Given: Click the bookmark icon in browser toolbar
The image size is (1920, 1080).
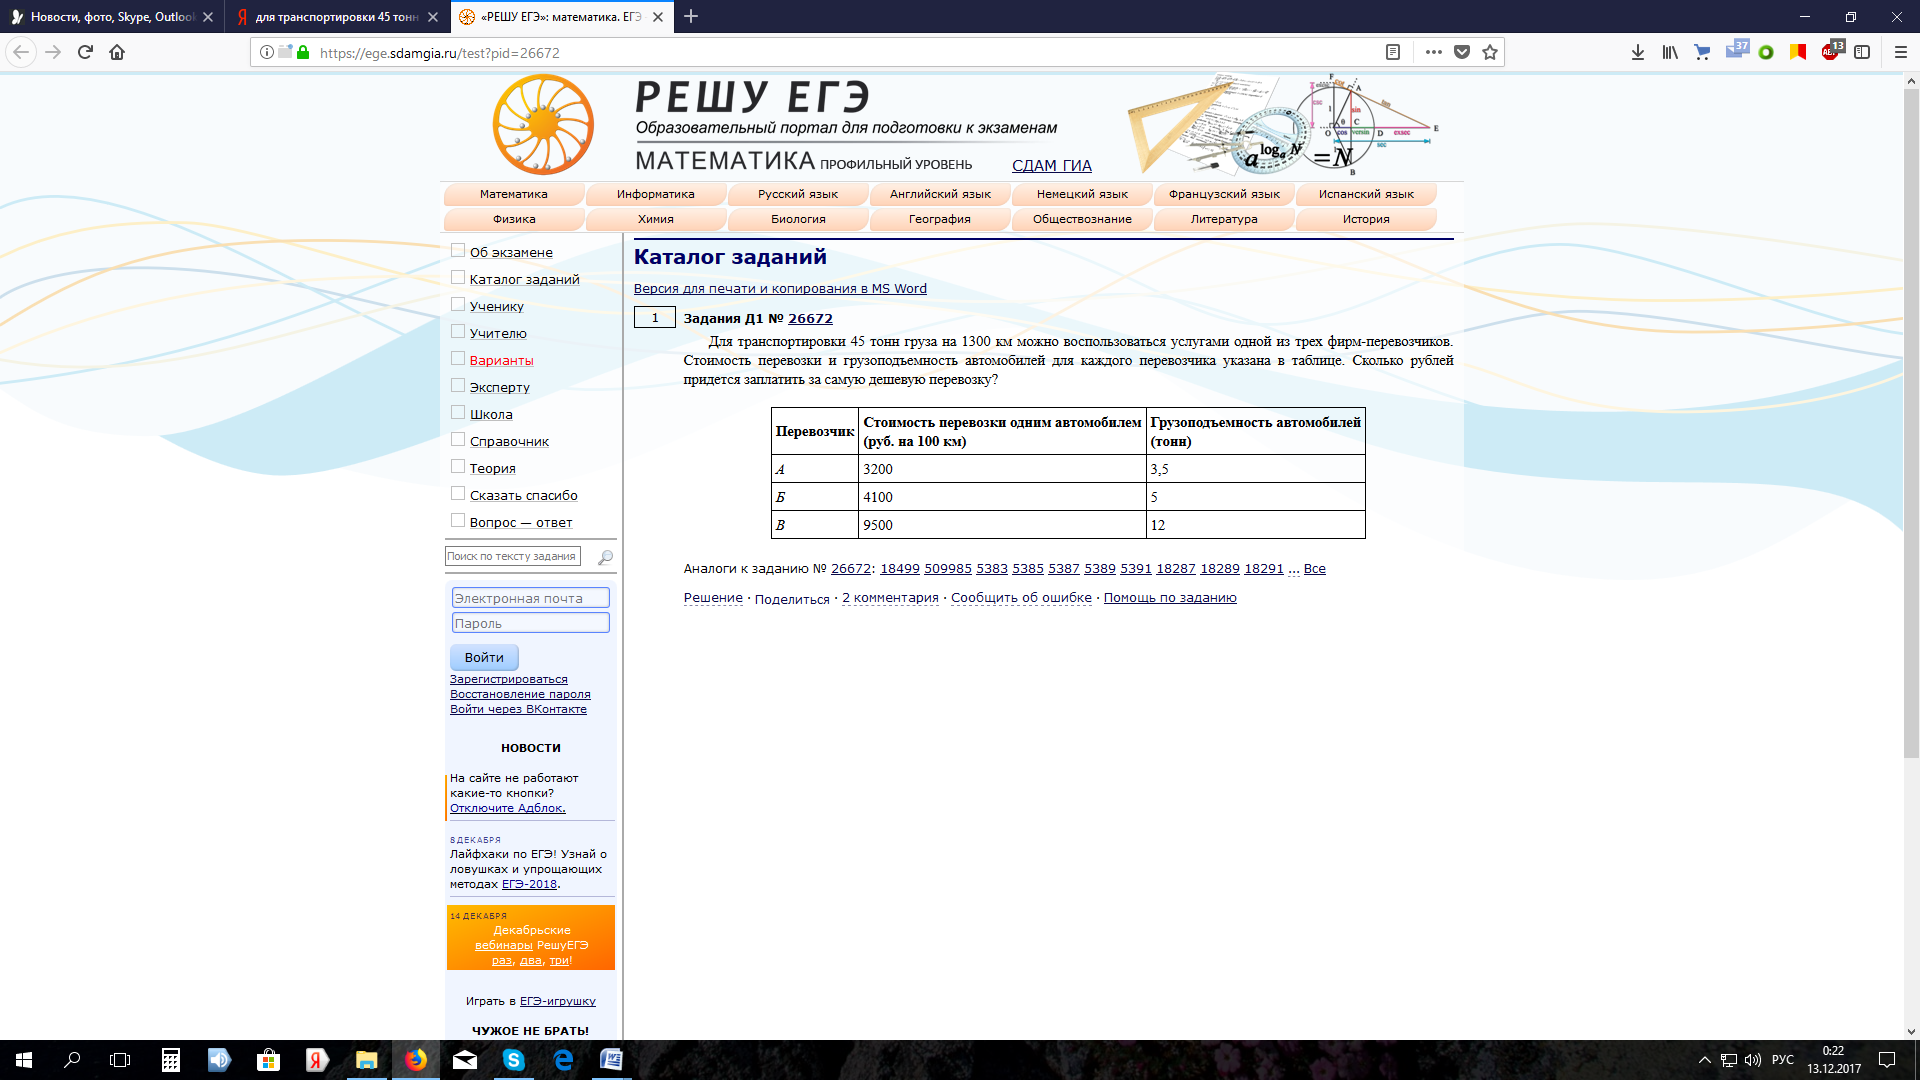Looking at the screenshot, I should 1491,51.
